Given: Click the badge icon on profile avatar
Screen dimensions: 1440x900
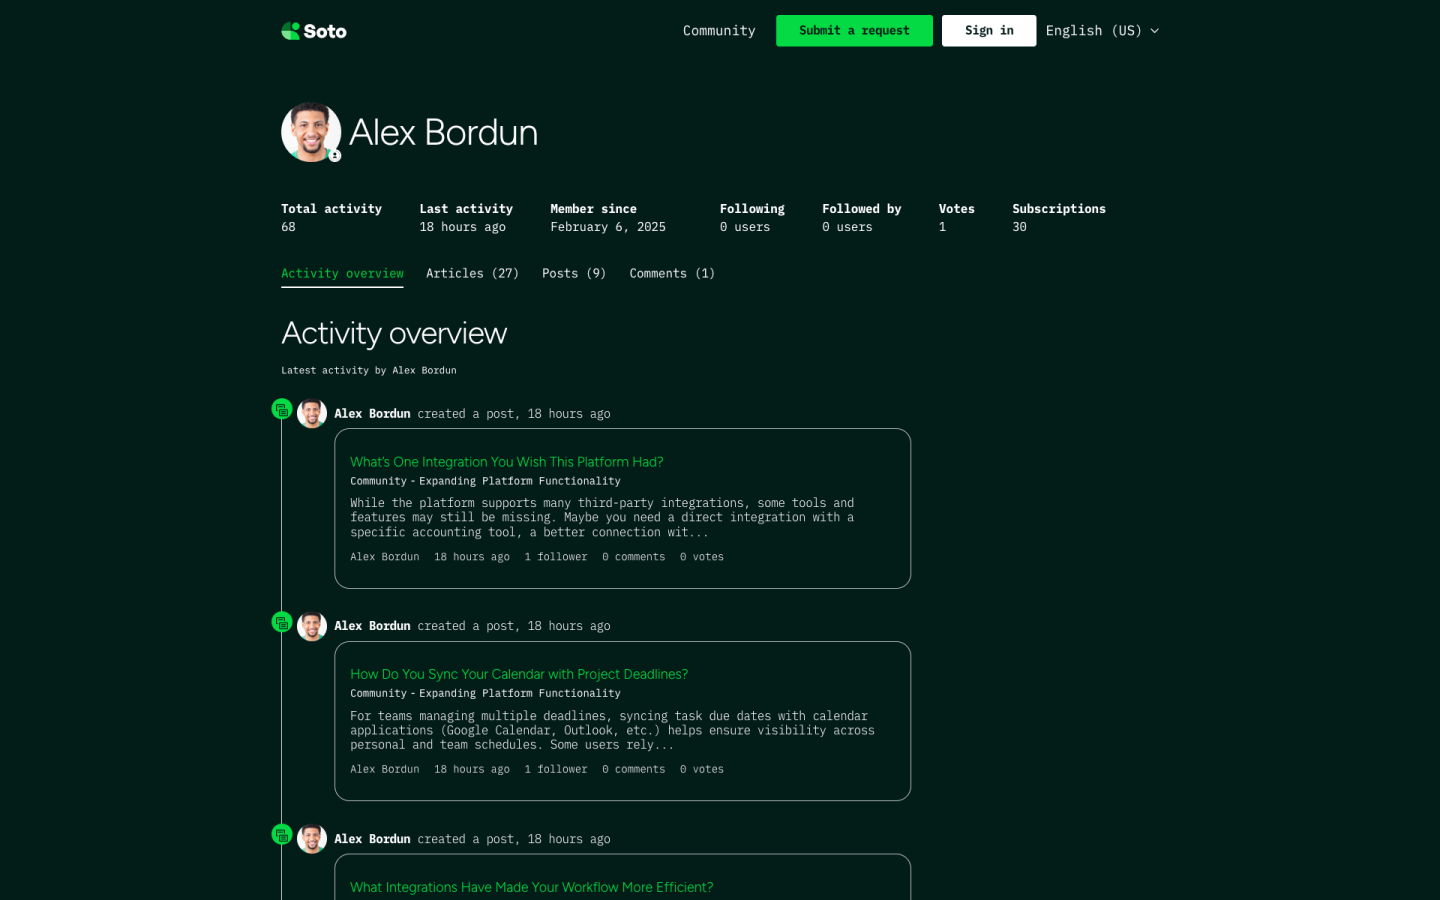Looking at the screenshot, I should click(x=335, y=156).
